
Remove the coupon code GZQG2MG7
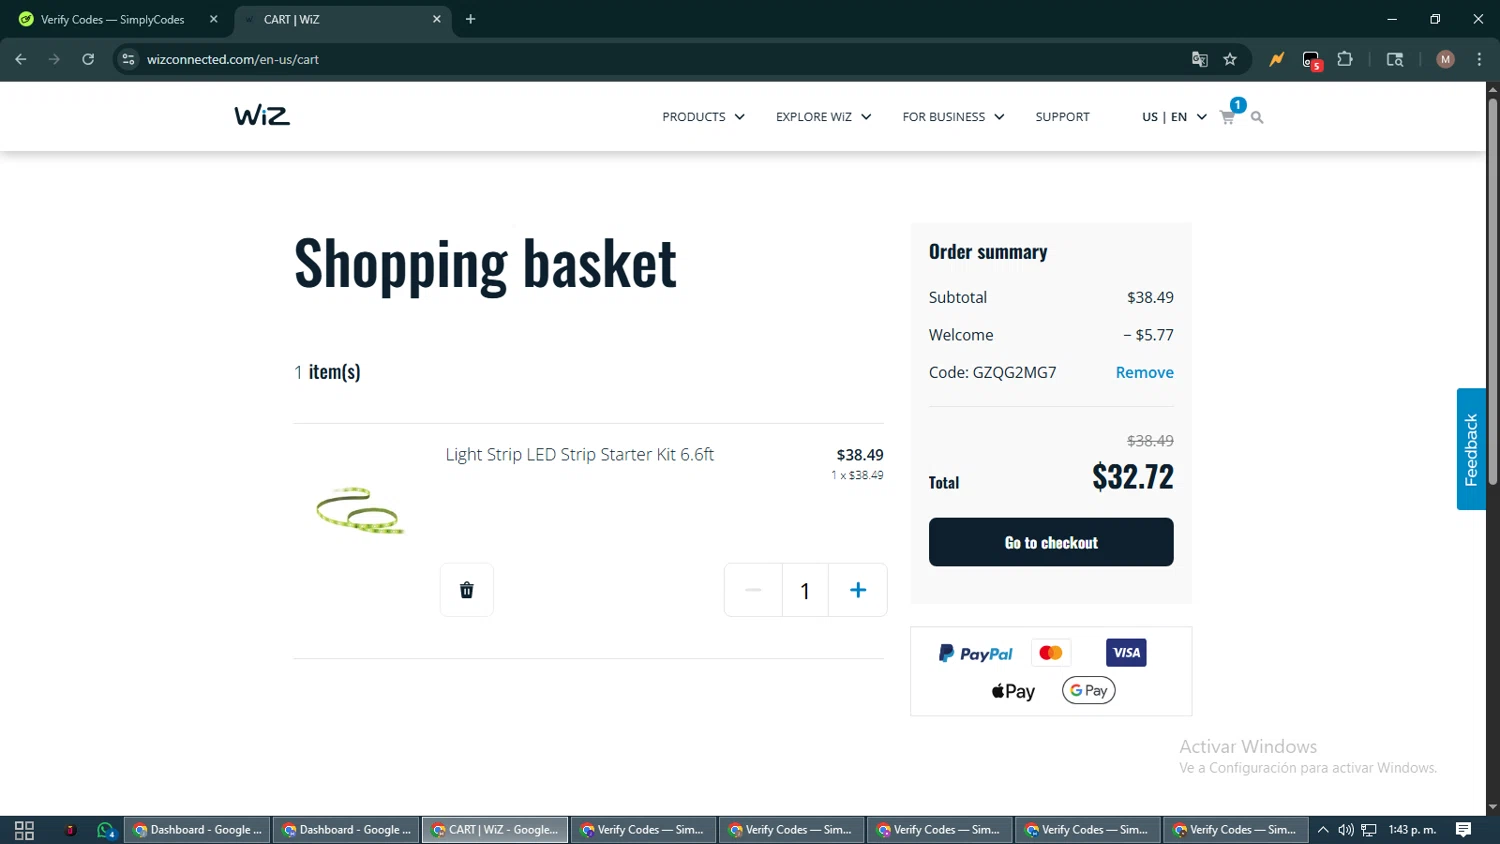pos(1144,372)
